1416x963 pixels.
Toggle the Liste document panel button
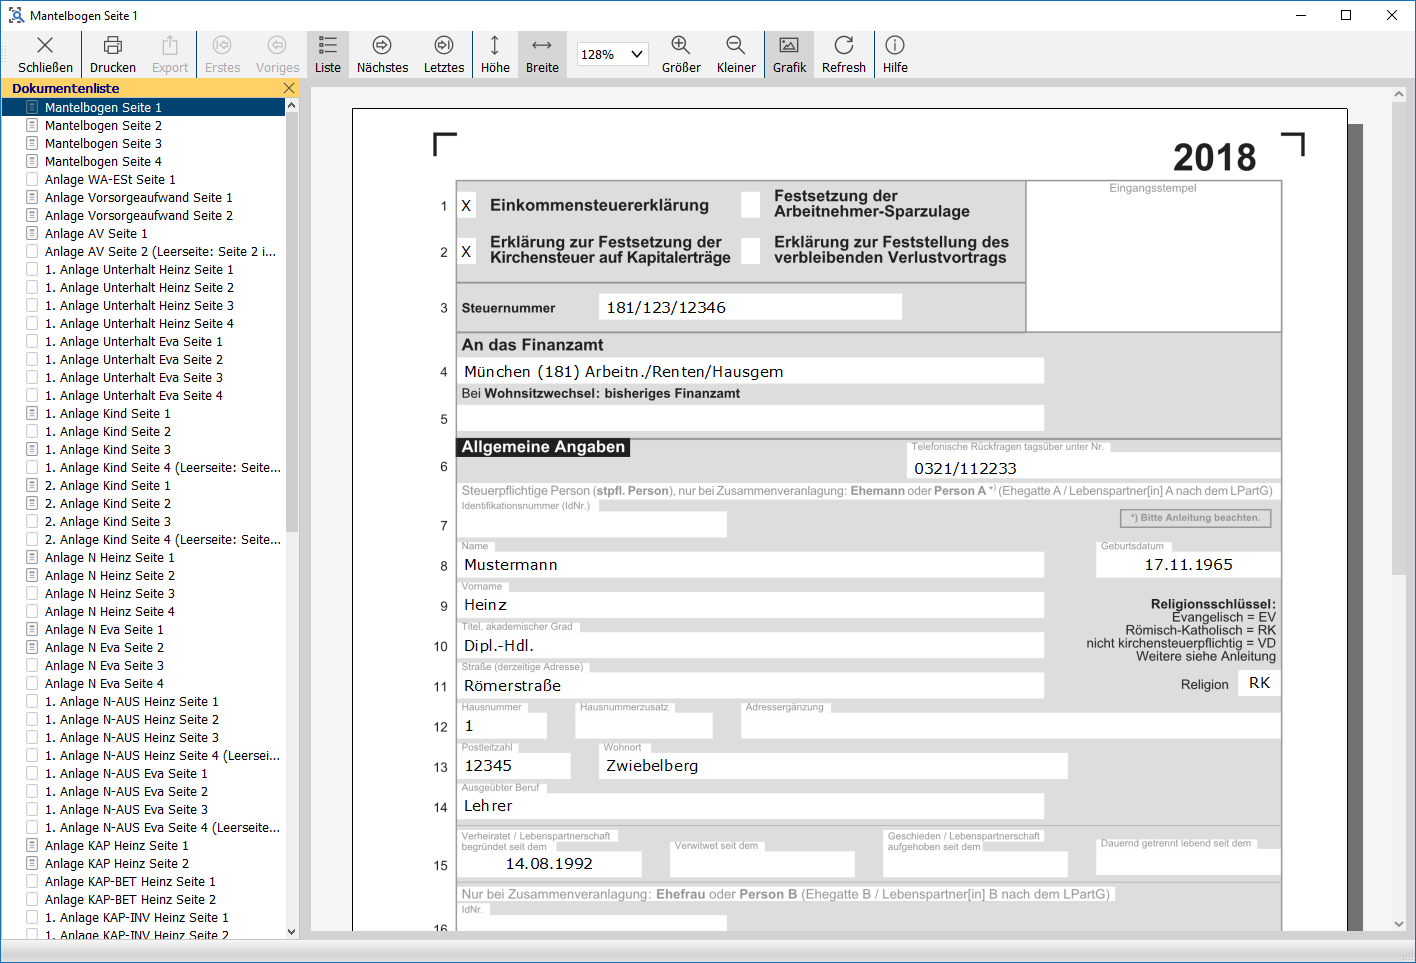(x=328, y=46)
